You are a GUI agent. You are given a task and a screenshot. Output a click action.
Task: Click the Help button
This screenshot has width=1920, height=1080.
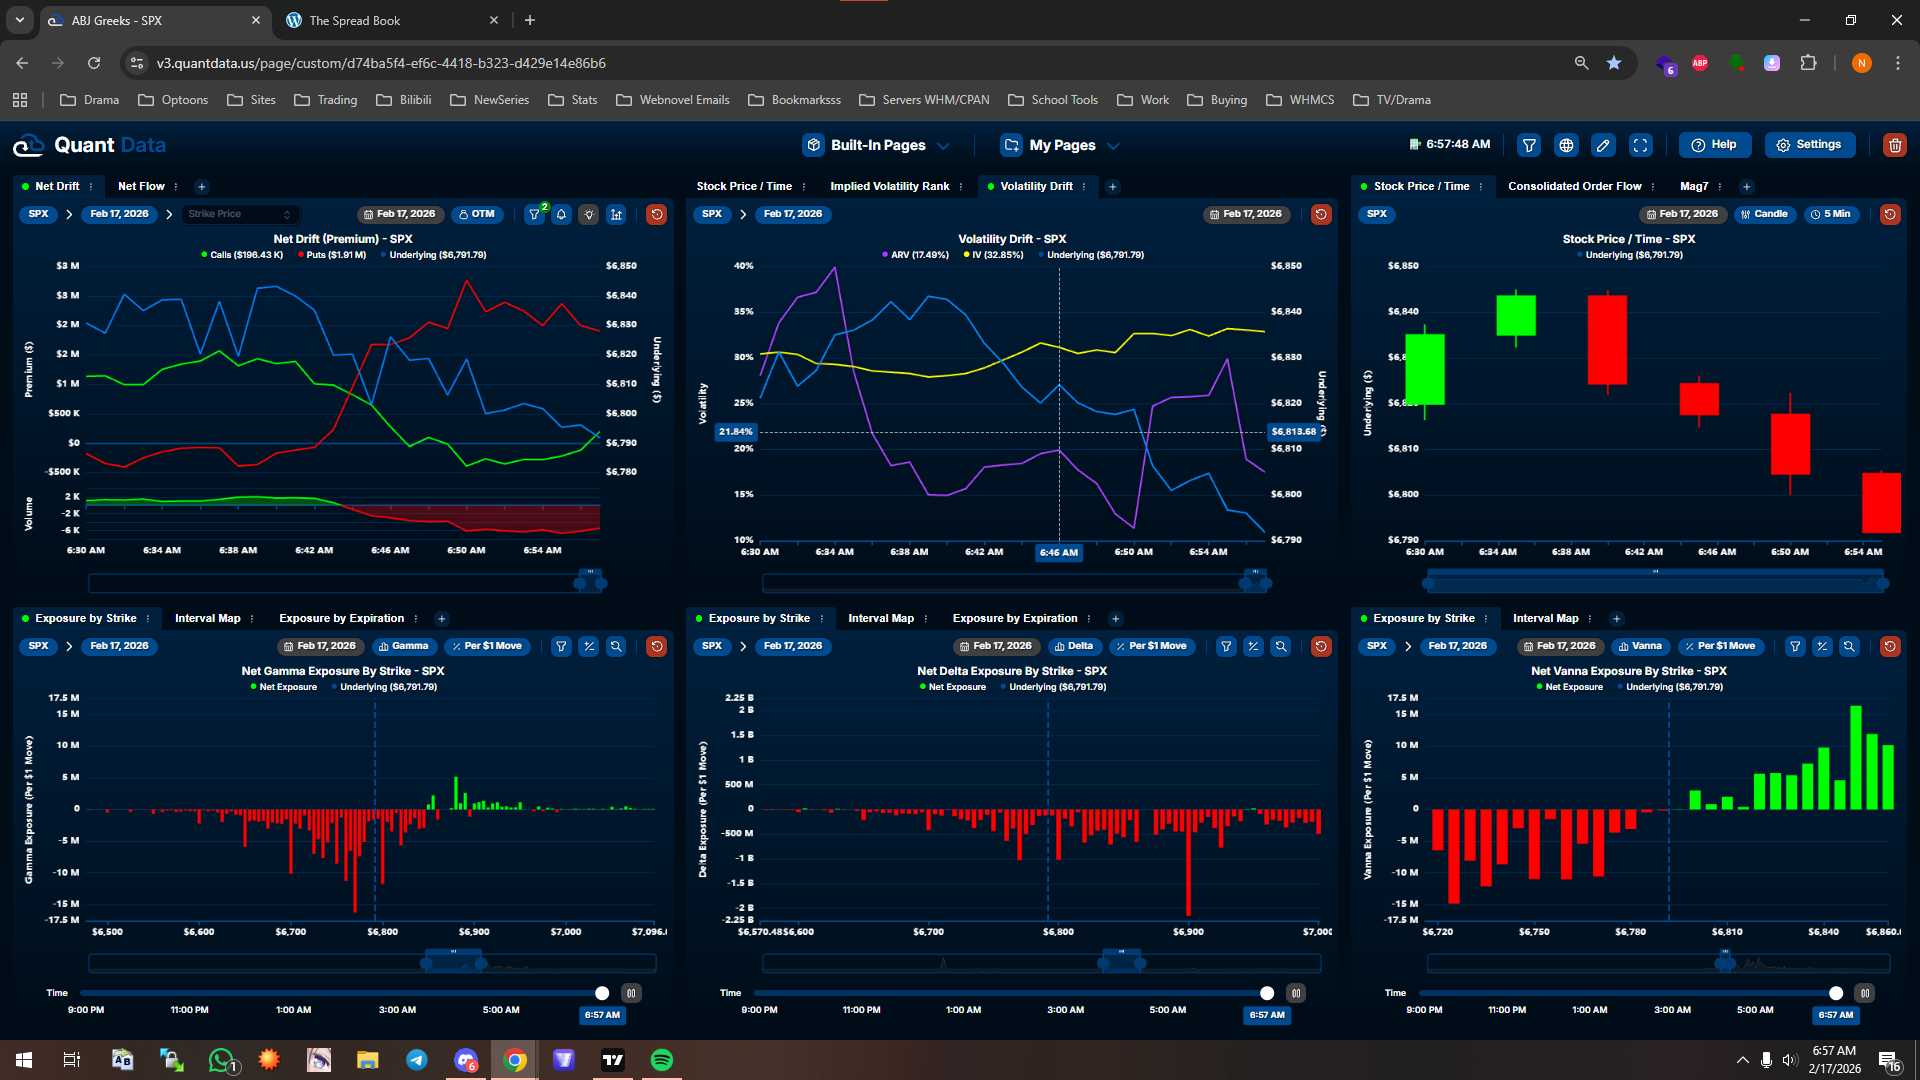(1714, 145)
